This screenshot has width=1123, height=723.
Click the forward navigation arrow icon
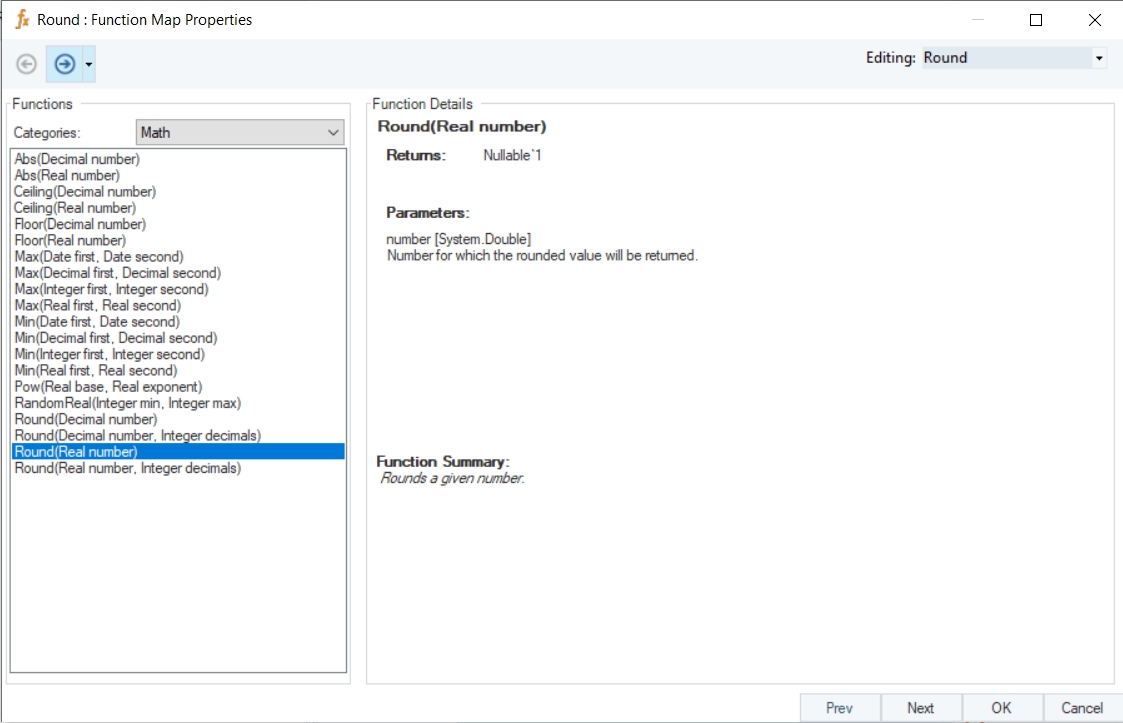pyautogui.click(x=64, y=64)
